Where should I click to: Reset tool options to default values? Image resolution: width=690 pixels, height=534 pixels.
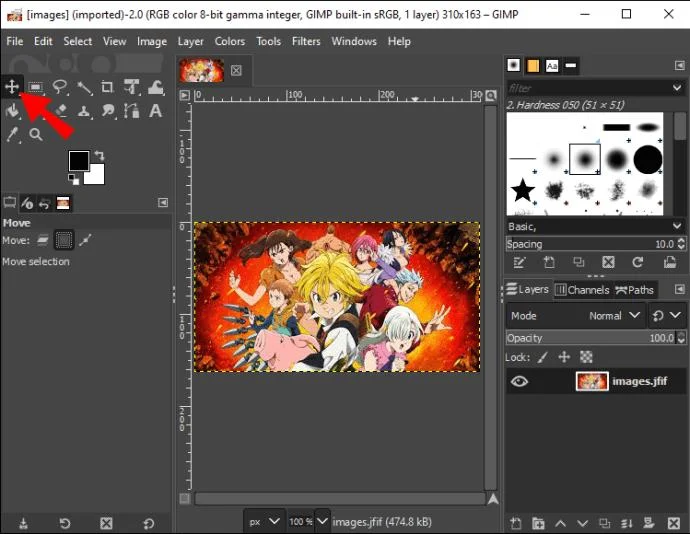pyautogui.click(x=148, y=523)
